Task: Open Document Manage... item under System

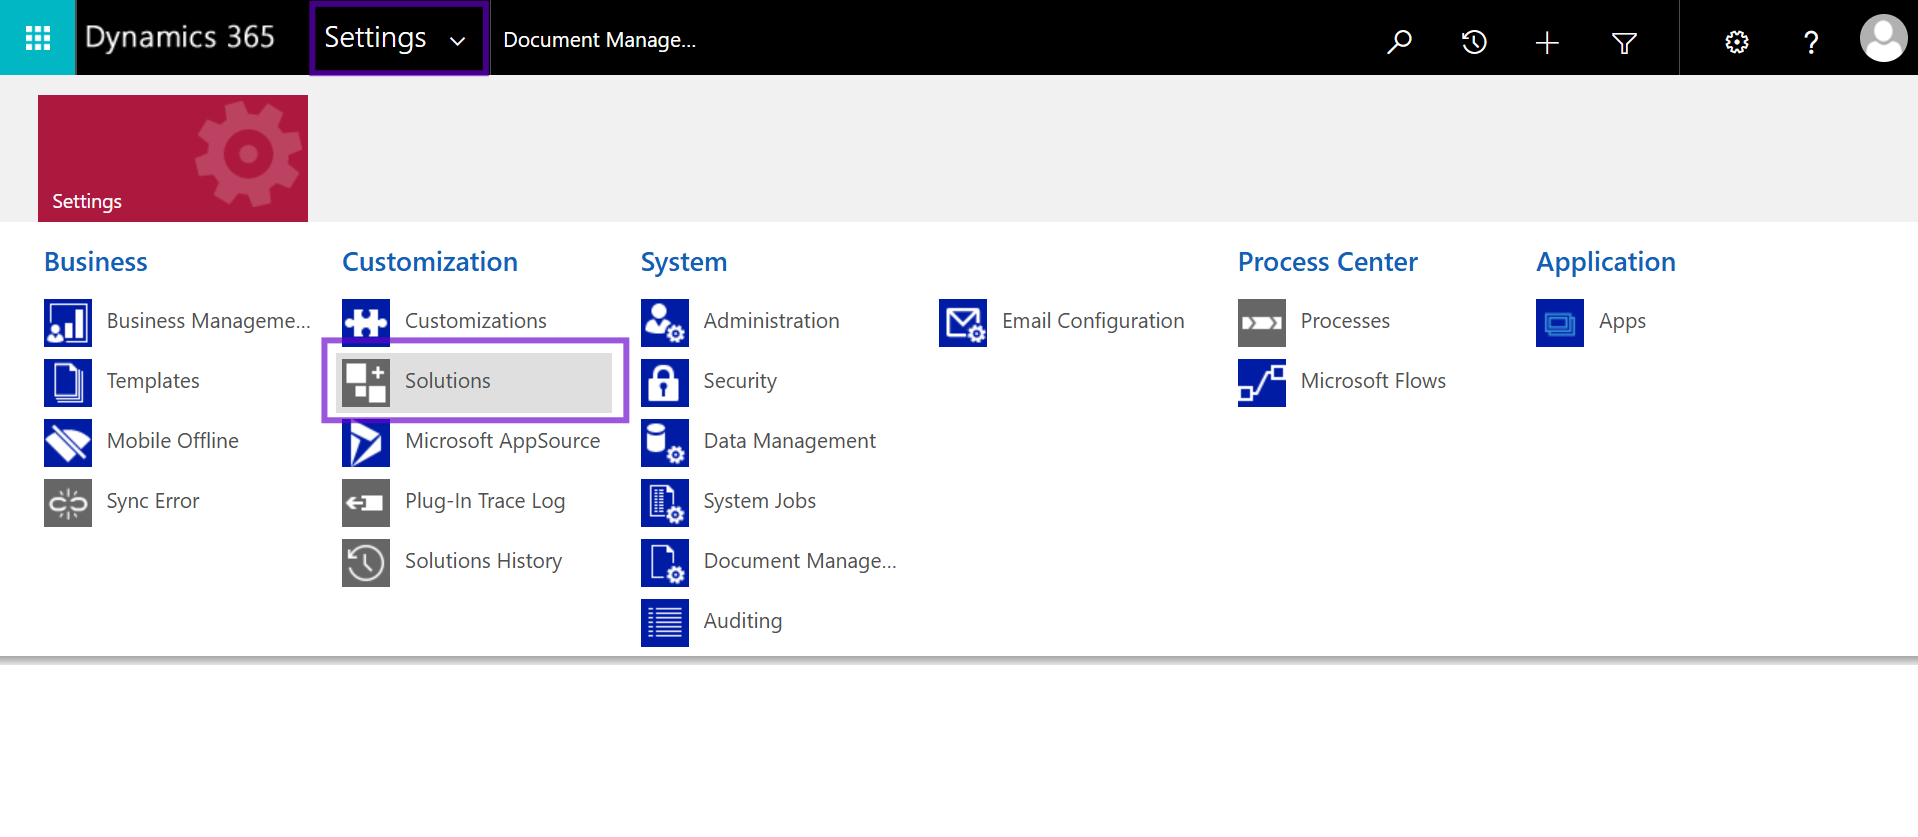Action: coord(800,561)
